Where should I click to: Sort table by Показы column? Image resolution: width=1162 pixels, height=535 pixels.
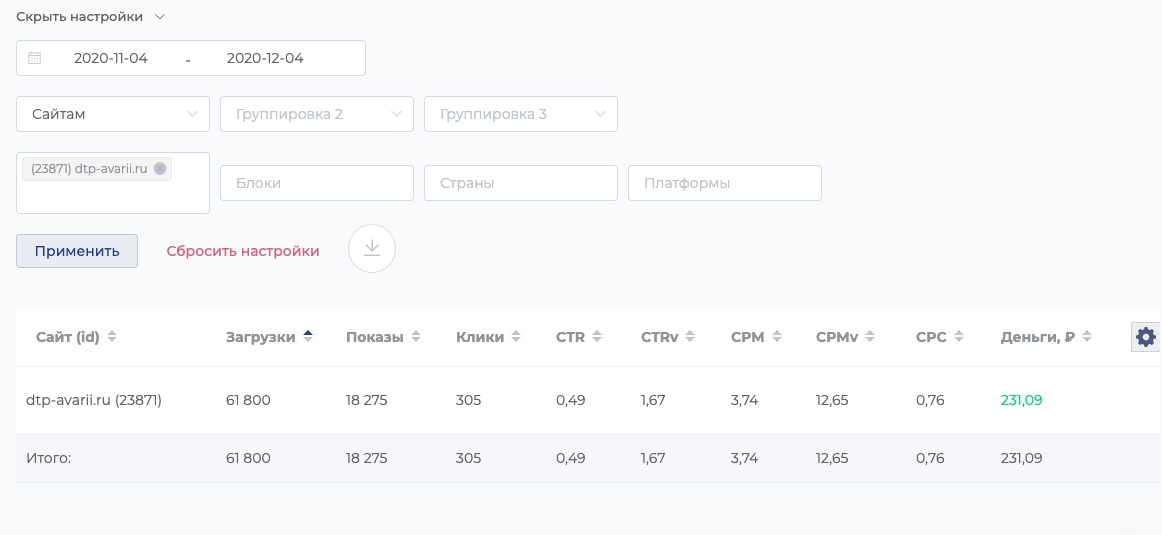383,337
